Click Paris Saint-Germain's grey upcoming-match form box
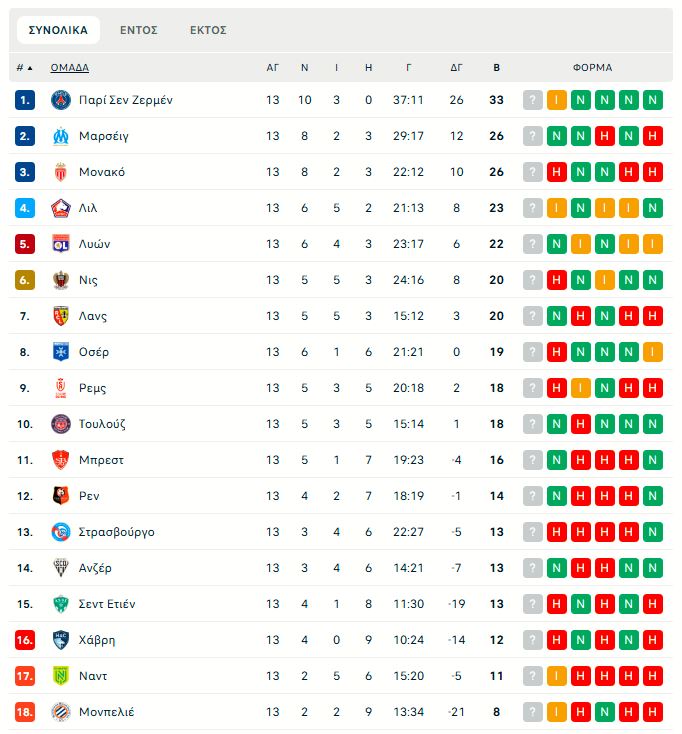 point(533,100)
